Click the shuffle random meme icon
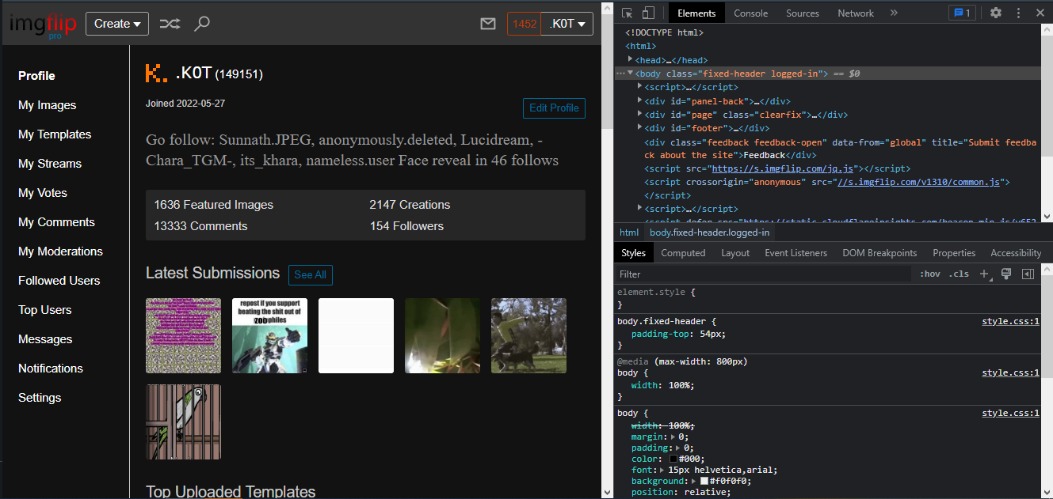 169,24
